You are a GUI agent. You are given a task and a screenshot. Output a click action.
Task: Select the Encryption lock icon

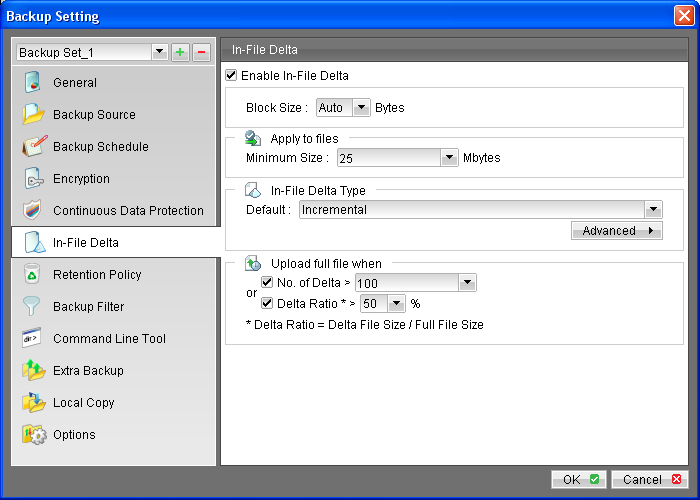coord(34,179)
